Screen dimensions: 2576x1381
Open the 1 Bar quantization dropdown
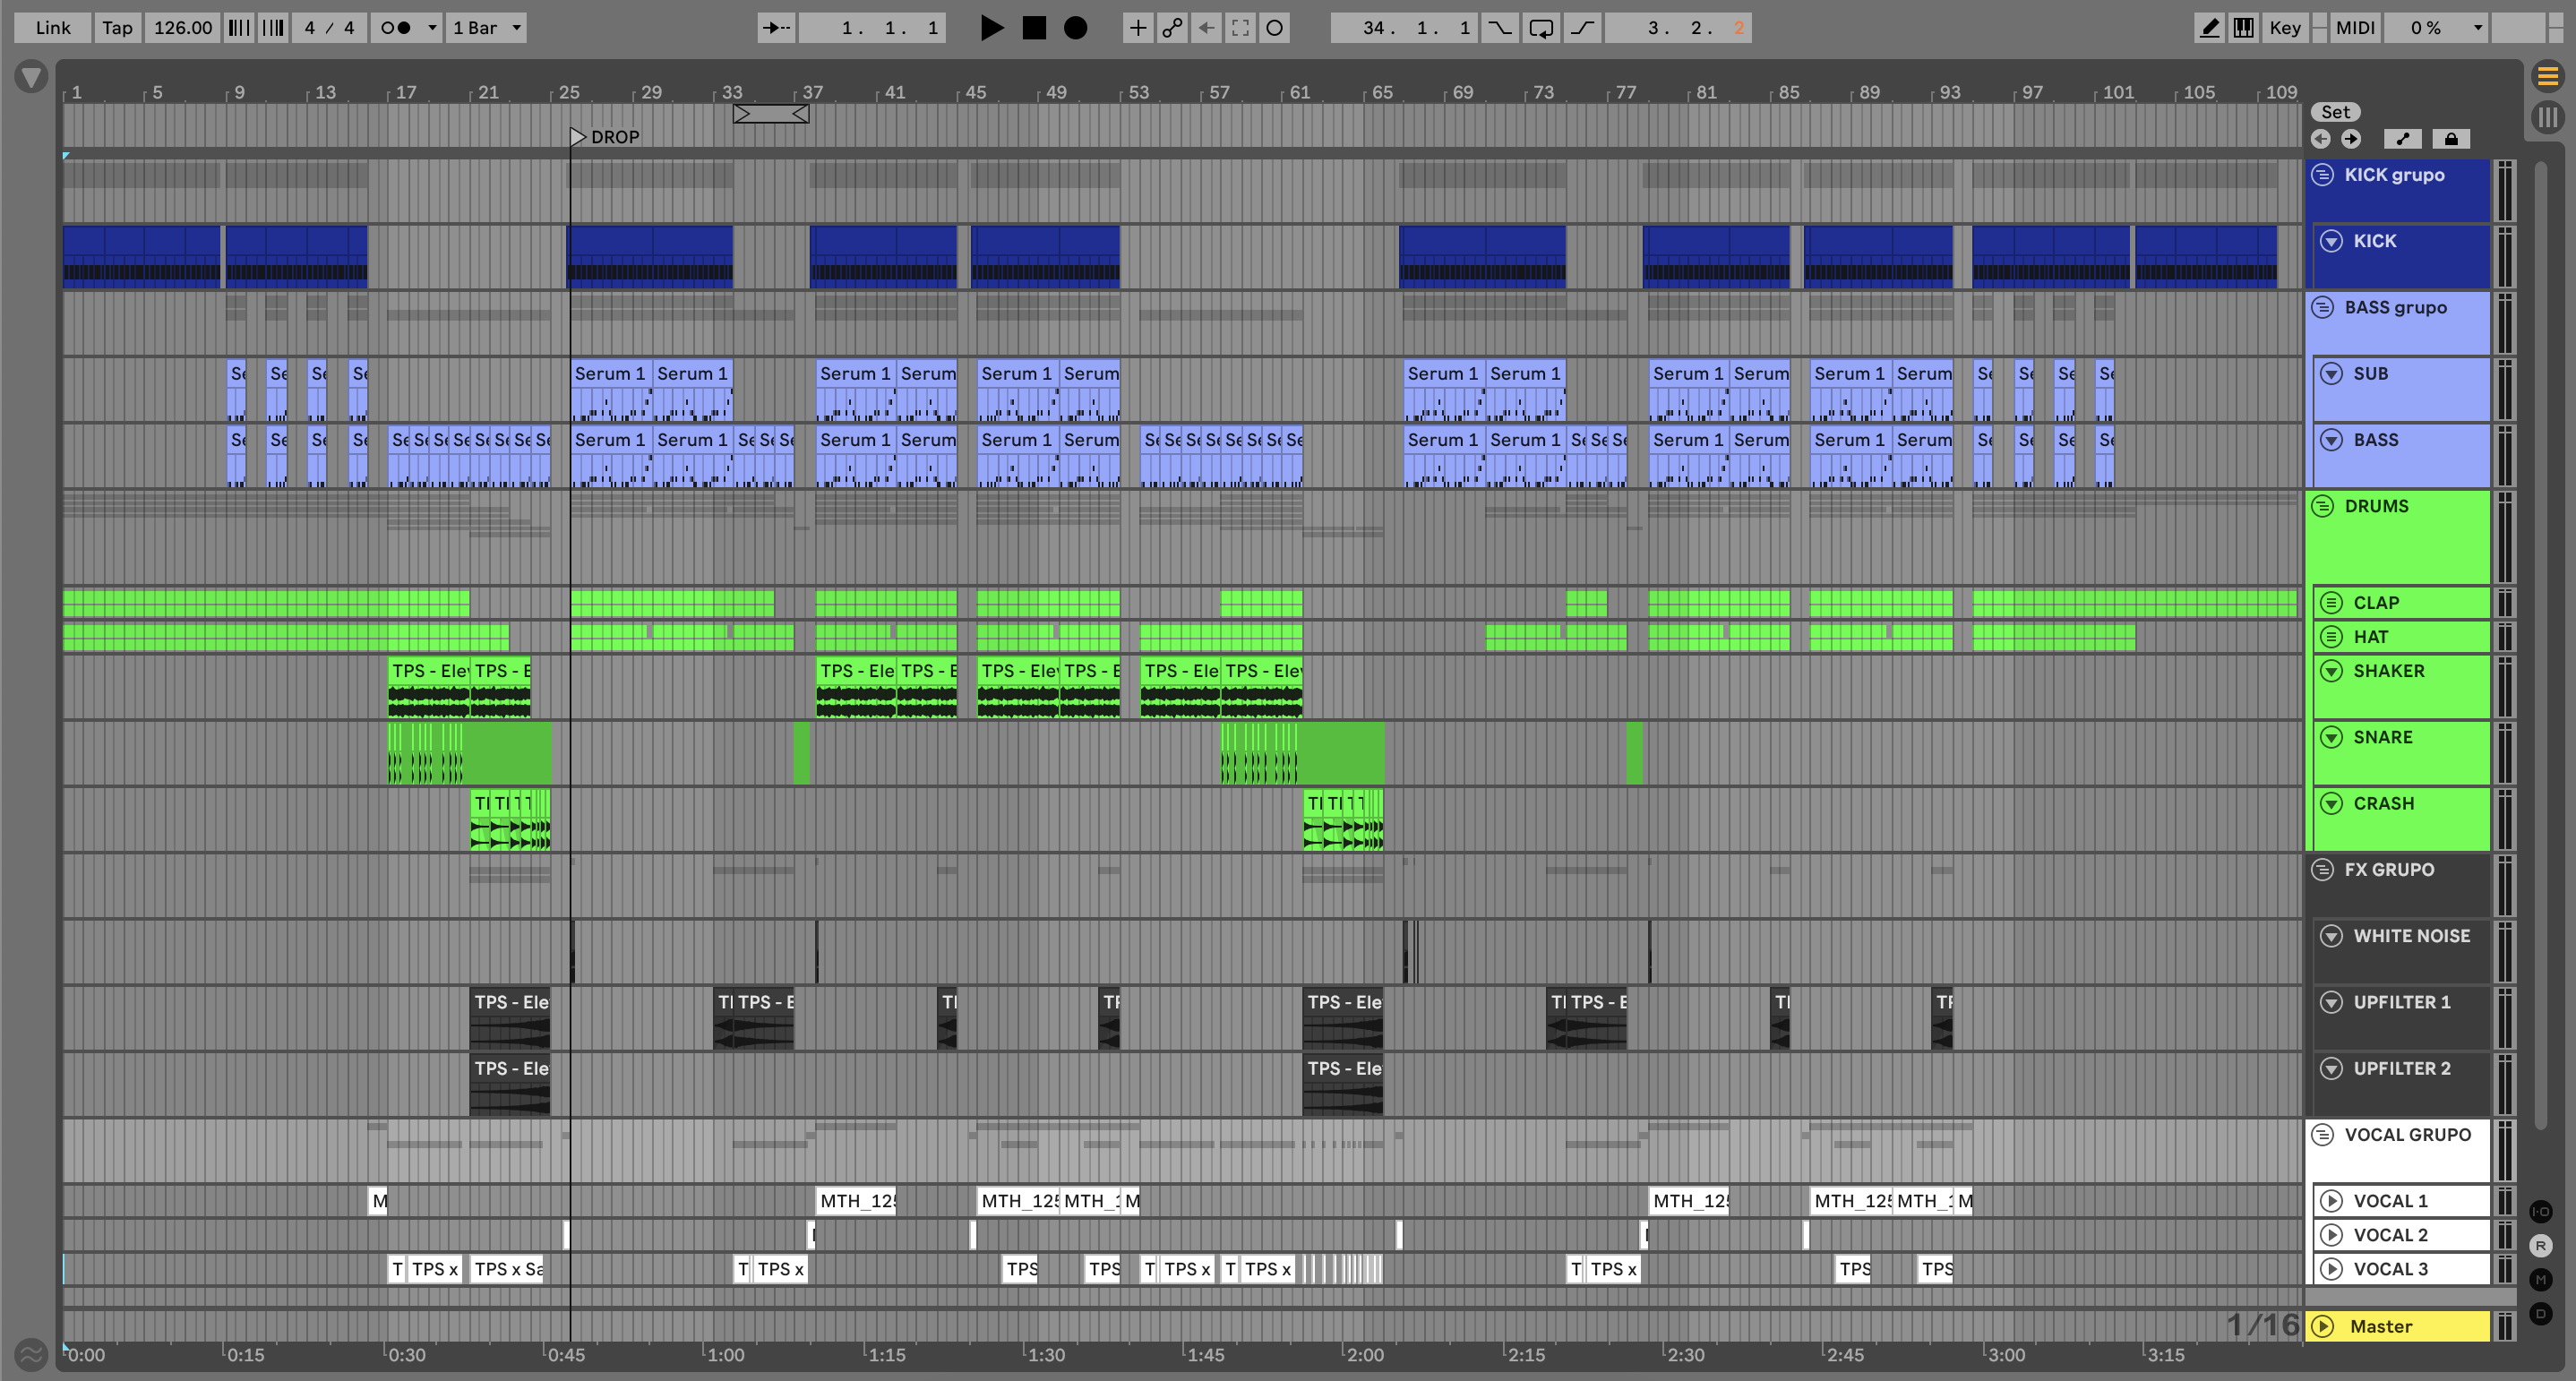(x=487, y=28)
